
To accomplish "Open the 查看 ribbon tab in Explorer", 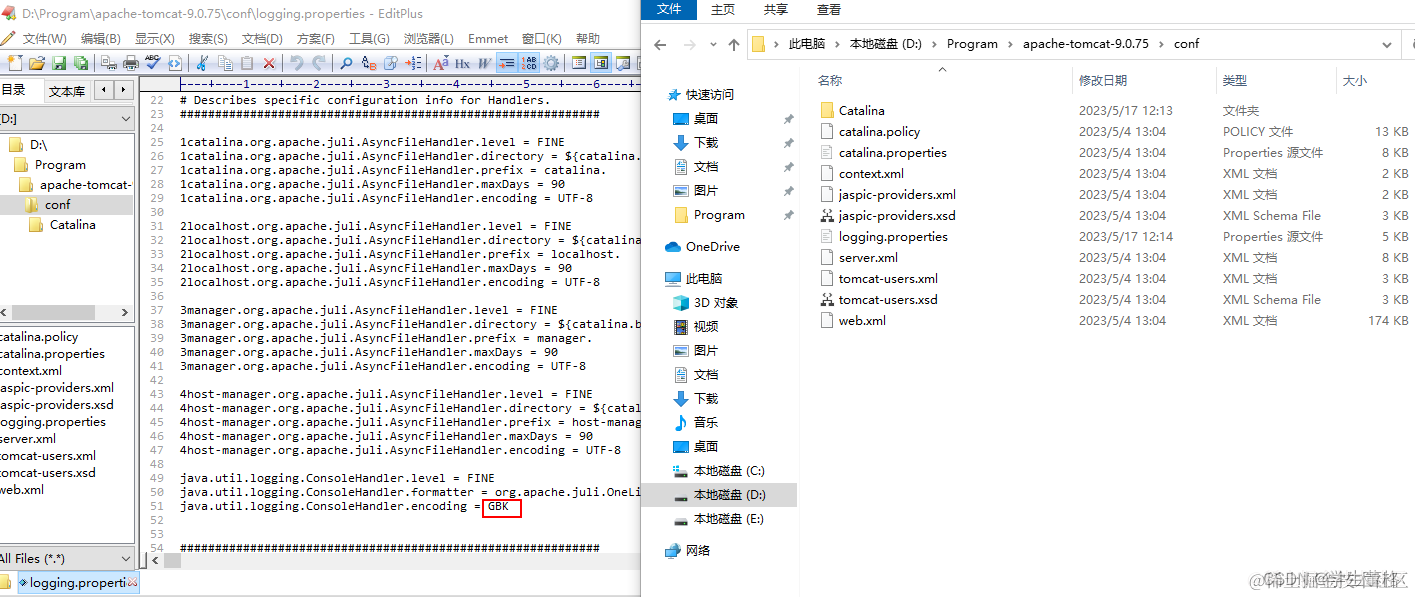I will (x=829, y=9).
